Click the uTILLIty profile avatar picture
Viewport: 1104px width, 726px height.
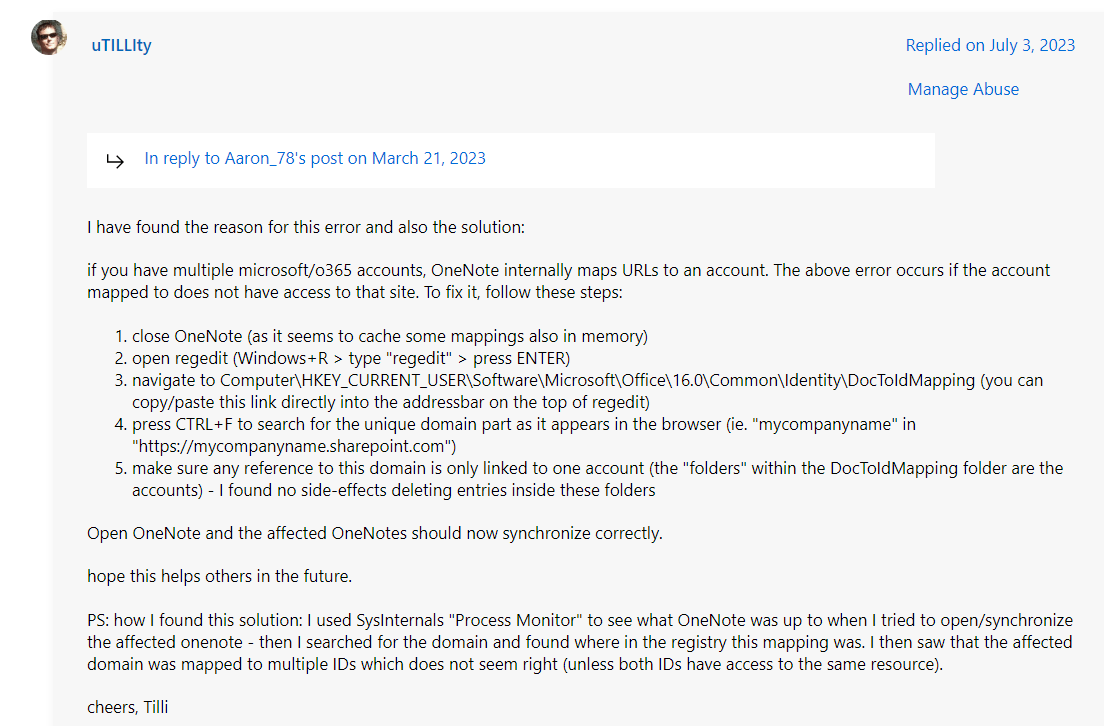click(x=48, y=37)
